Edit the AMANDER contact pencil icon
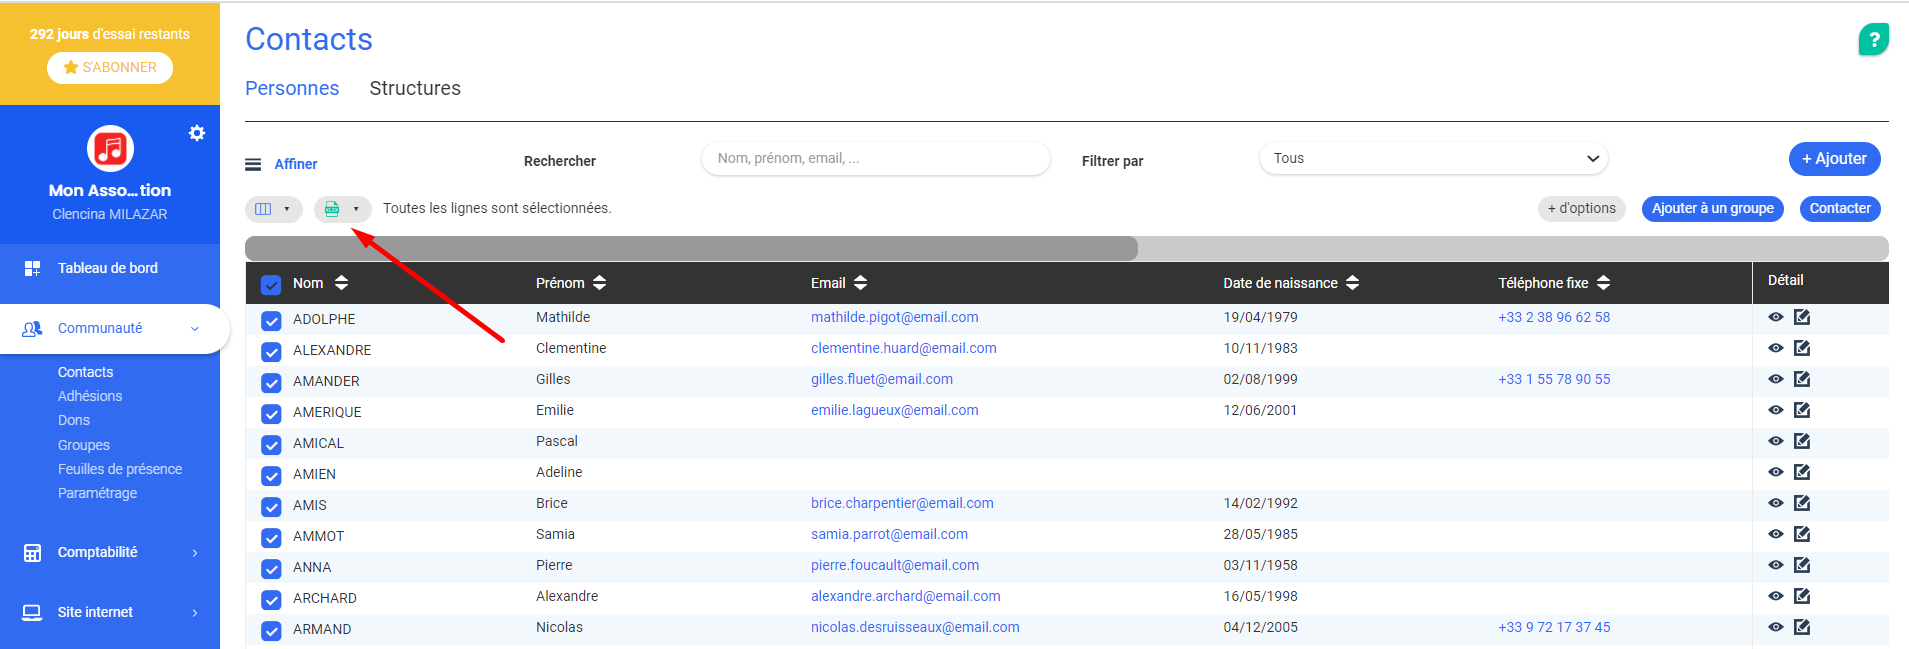The width and height of the screenshot is (1909, 649). click(1802, 379)
